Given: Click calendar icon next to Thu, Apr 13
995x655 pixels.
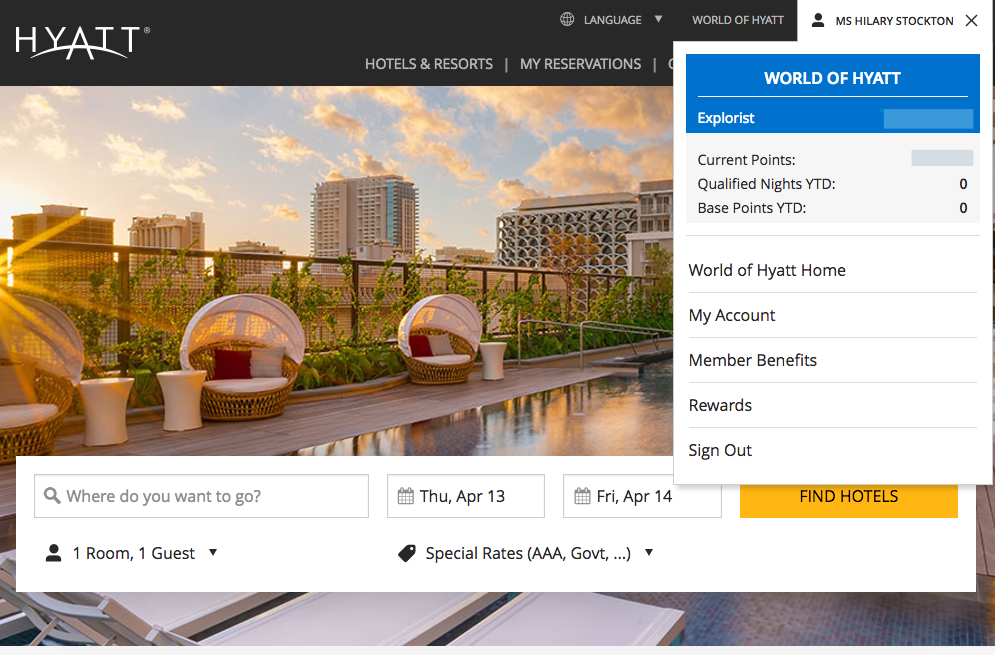Looking at the screenshot, I should pos(405,496).
